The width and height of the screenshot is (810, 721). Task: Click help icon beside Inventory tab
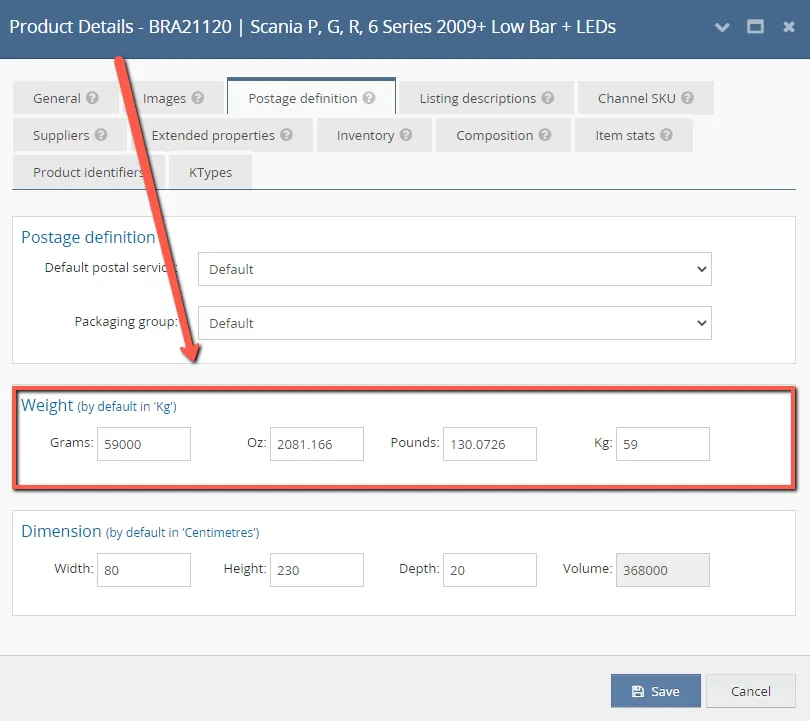tap(406, 135)
